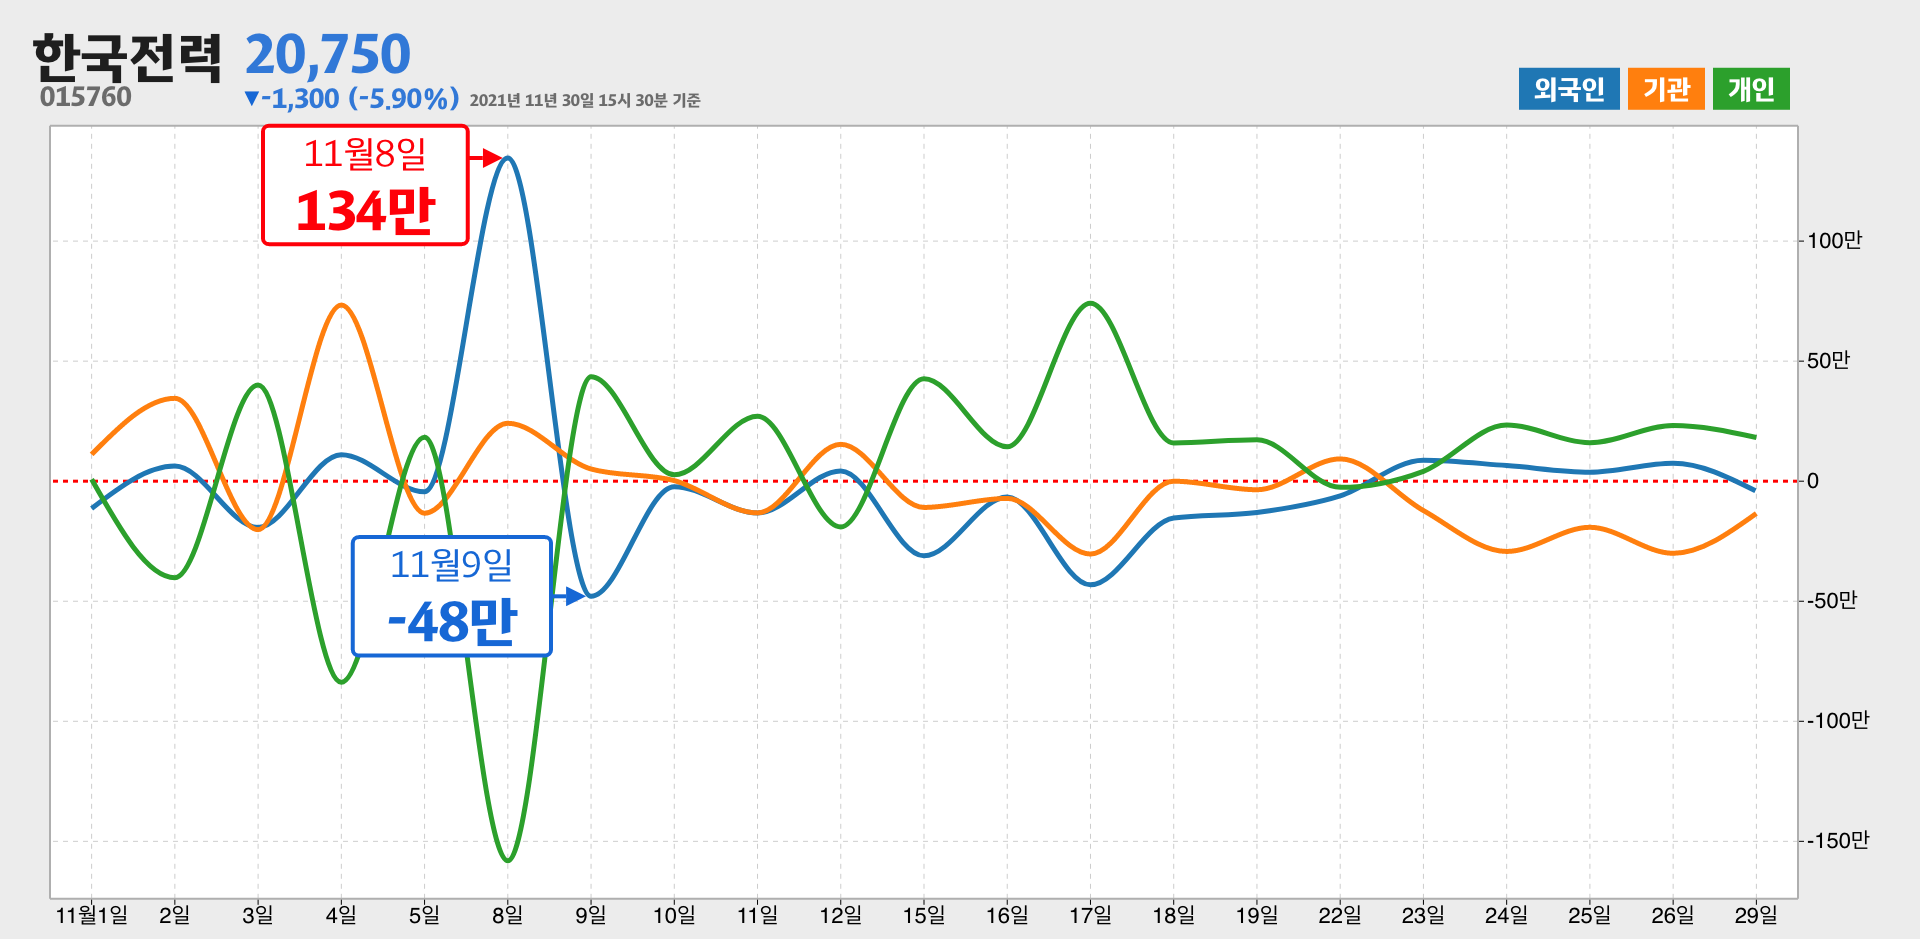1920x939 pixels.
Task: Click the -150만 y-axis label
Action: click(x=1837, y=841)
